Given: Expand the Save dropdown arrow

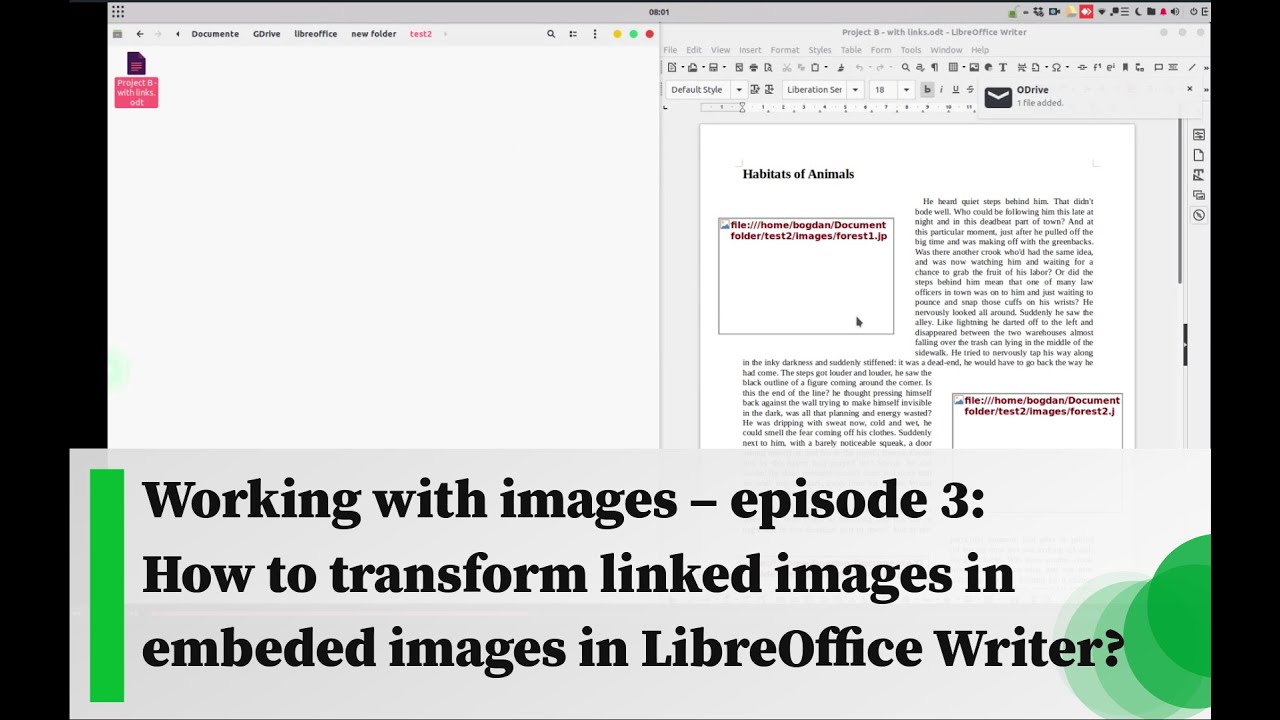Looking at the screenshot, I should coord(724,67).
